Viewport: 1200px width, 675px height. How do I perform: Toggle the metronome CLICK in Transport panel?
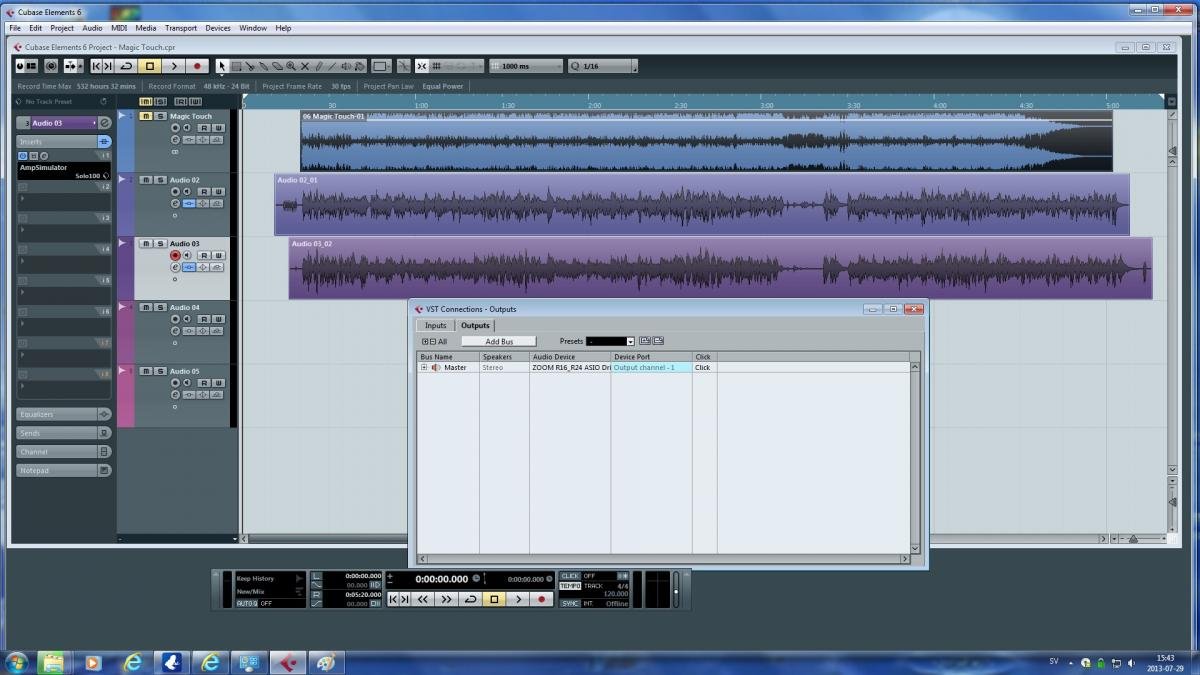click(x=570, y=576)
